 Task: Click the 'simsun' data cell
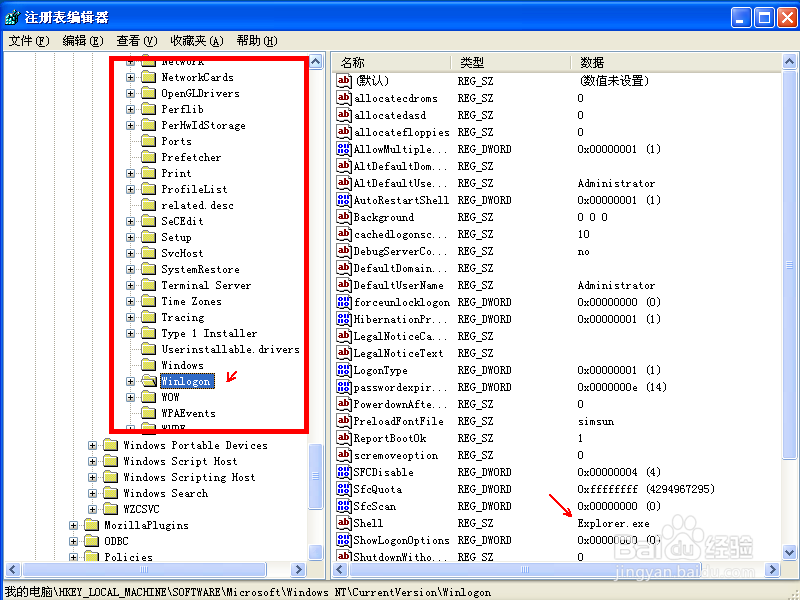pos(596,421)
